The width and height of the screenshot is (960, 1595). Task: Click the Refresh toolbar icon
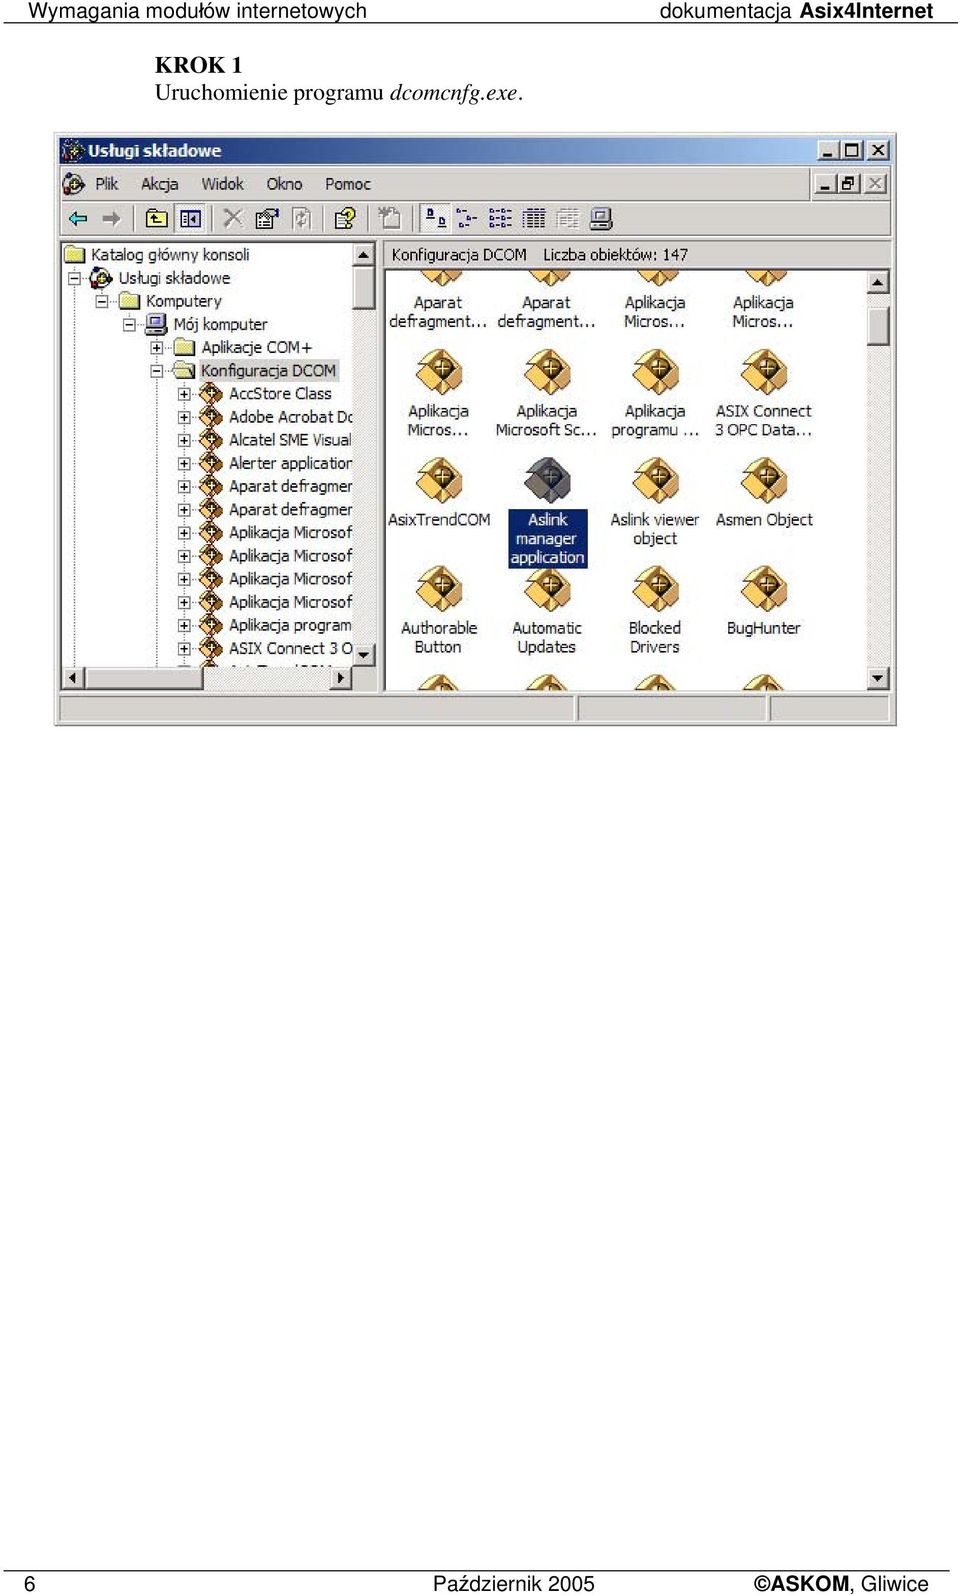(301, 218)
